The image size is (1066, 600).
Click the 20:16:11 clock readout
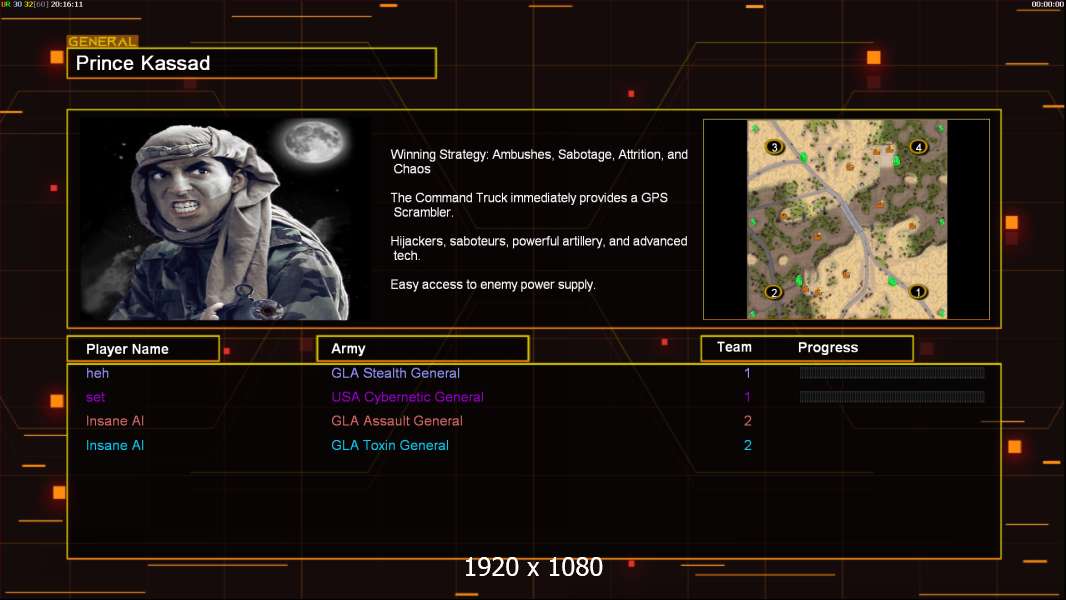click(x=67, y=4)
